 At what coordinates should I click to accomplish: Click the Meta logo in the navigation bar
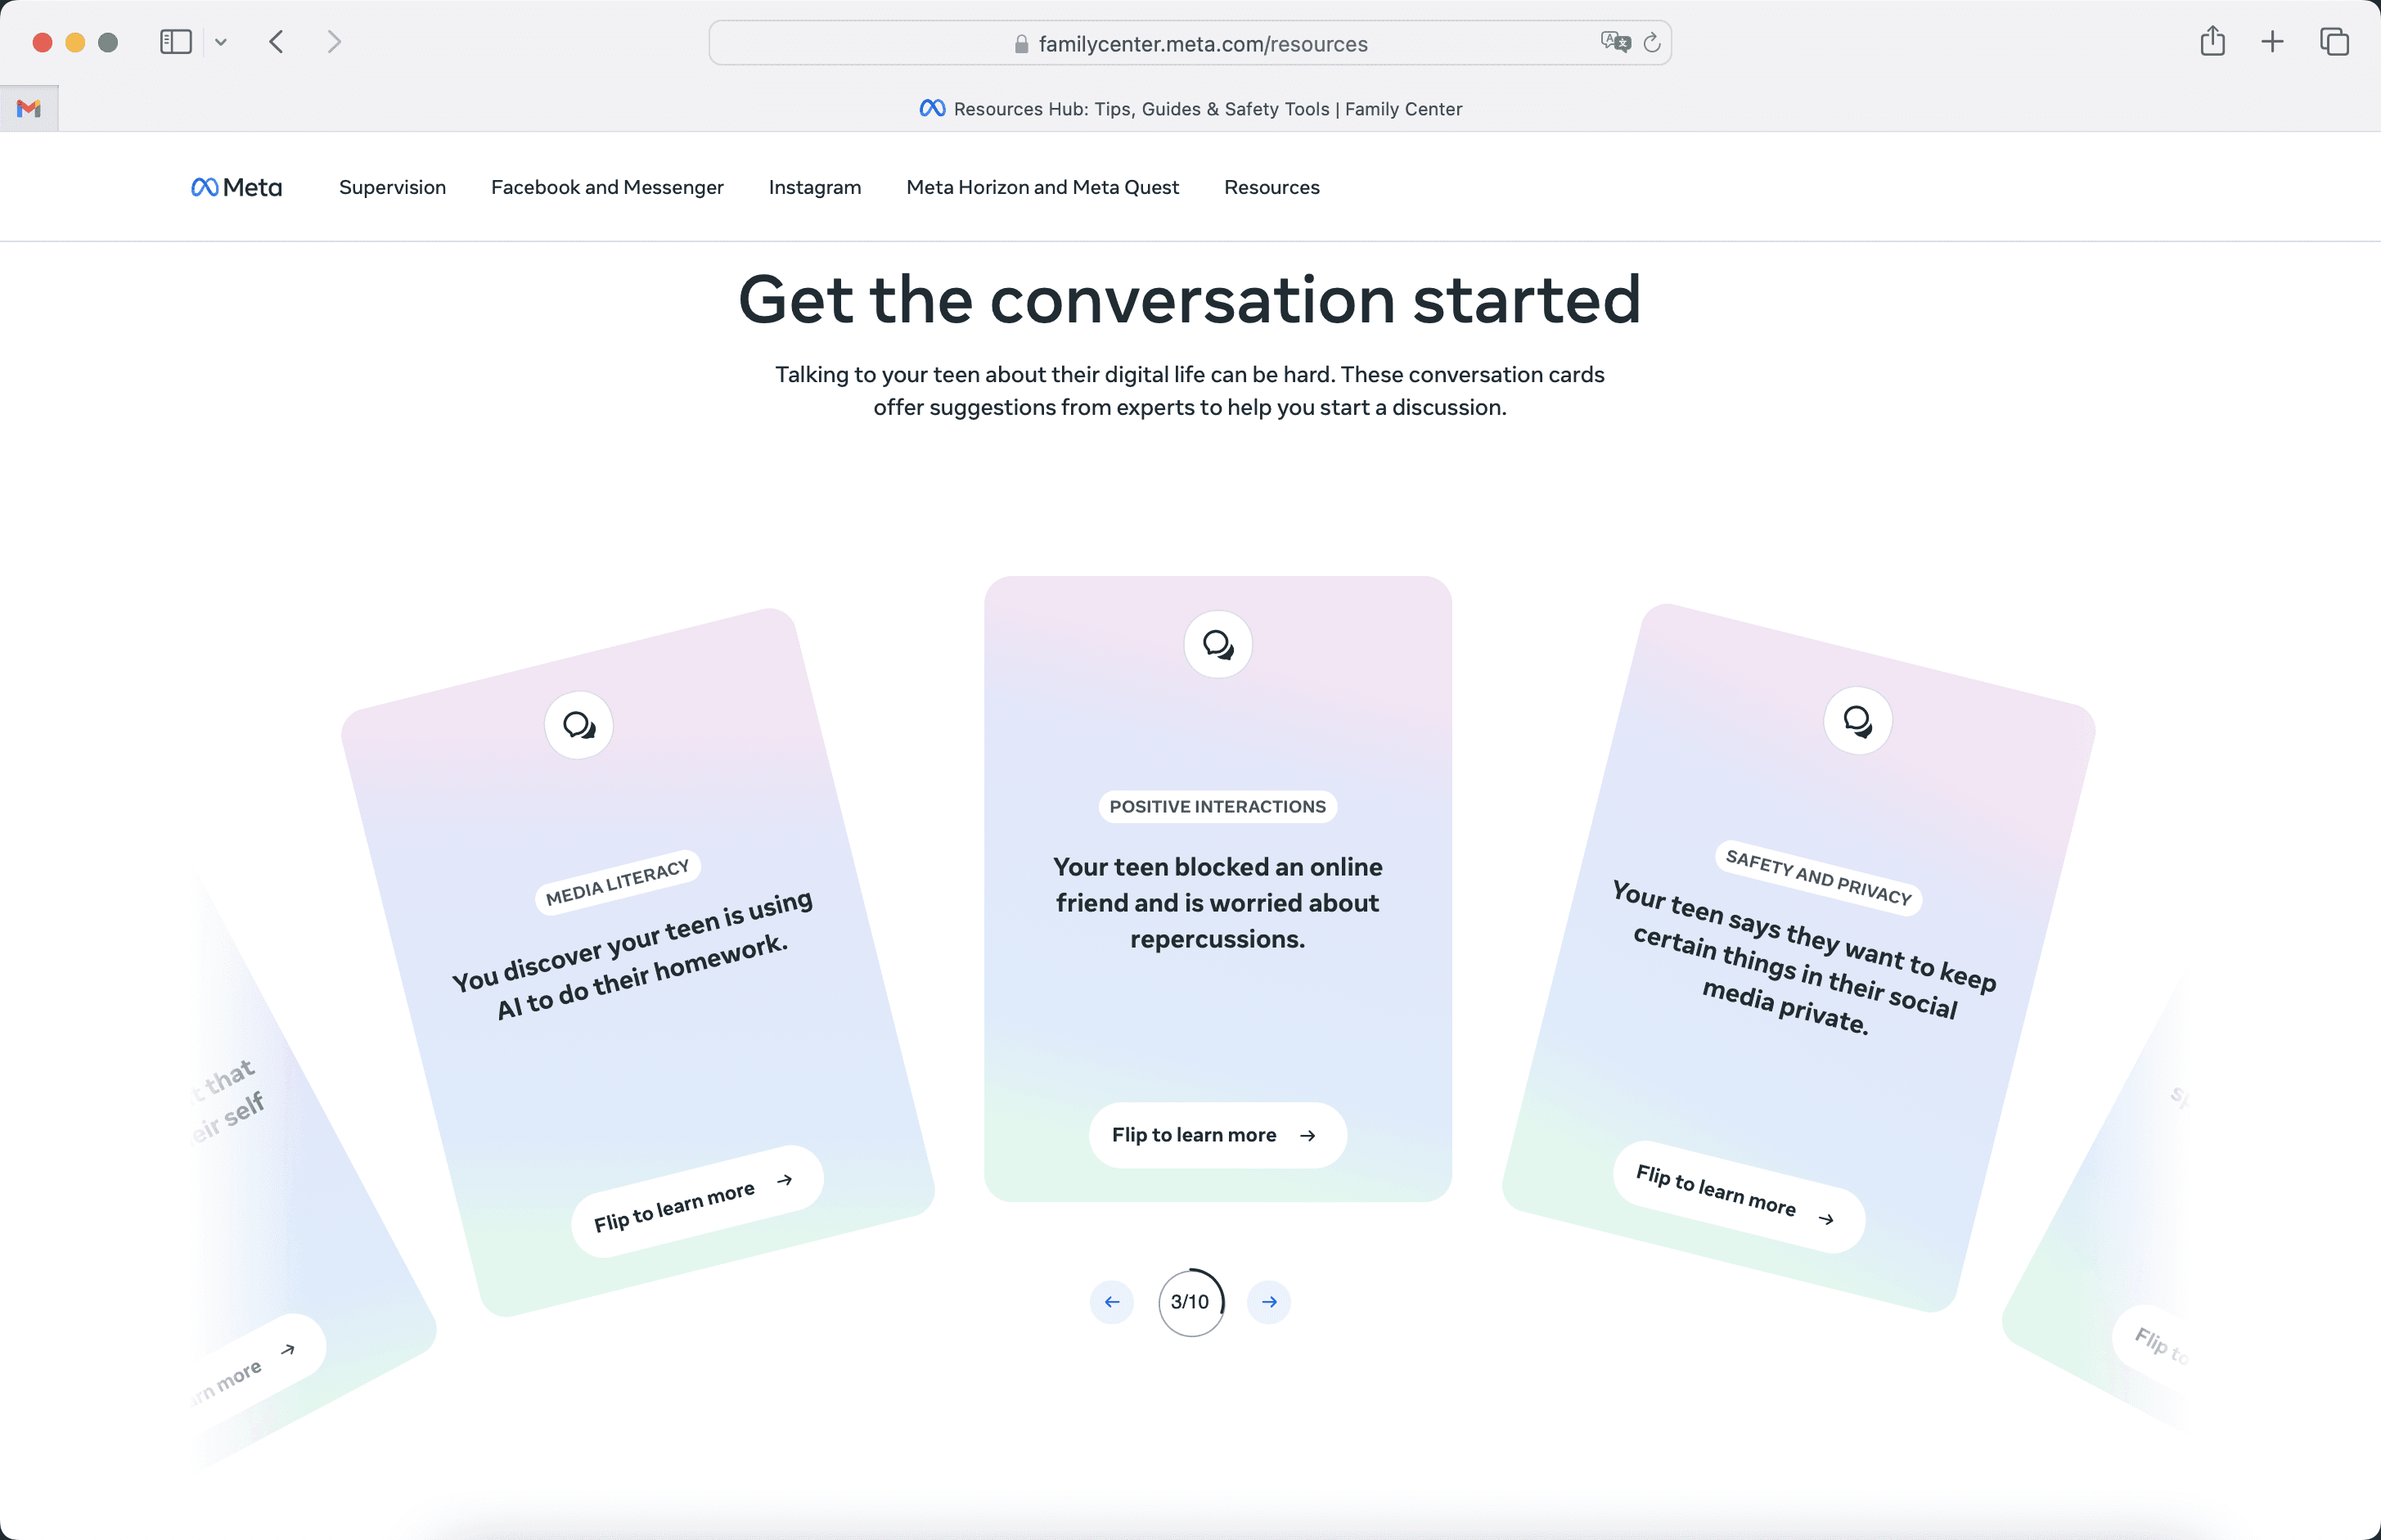pos(236,187)
